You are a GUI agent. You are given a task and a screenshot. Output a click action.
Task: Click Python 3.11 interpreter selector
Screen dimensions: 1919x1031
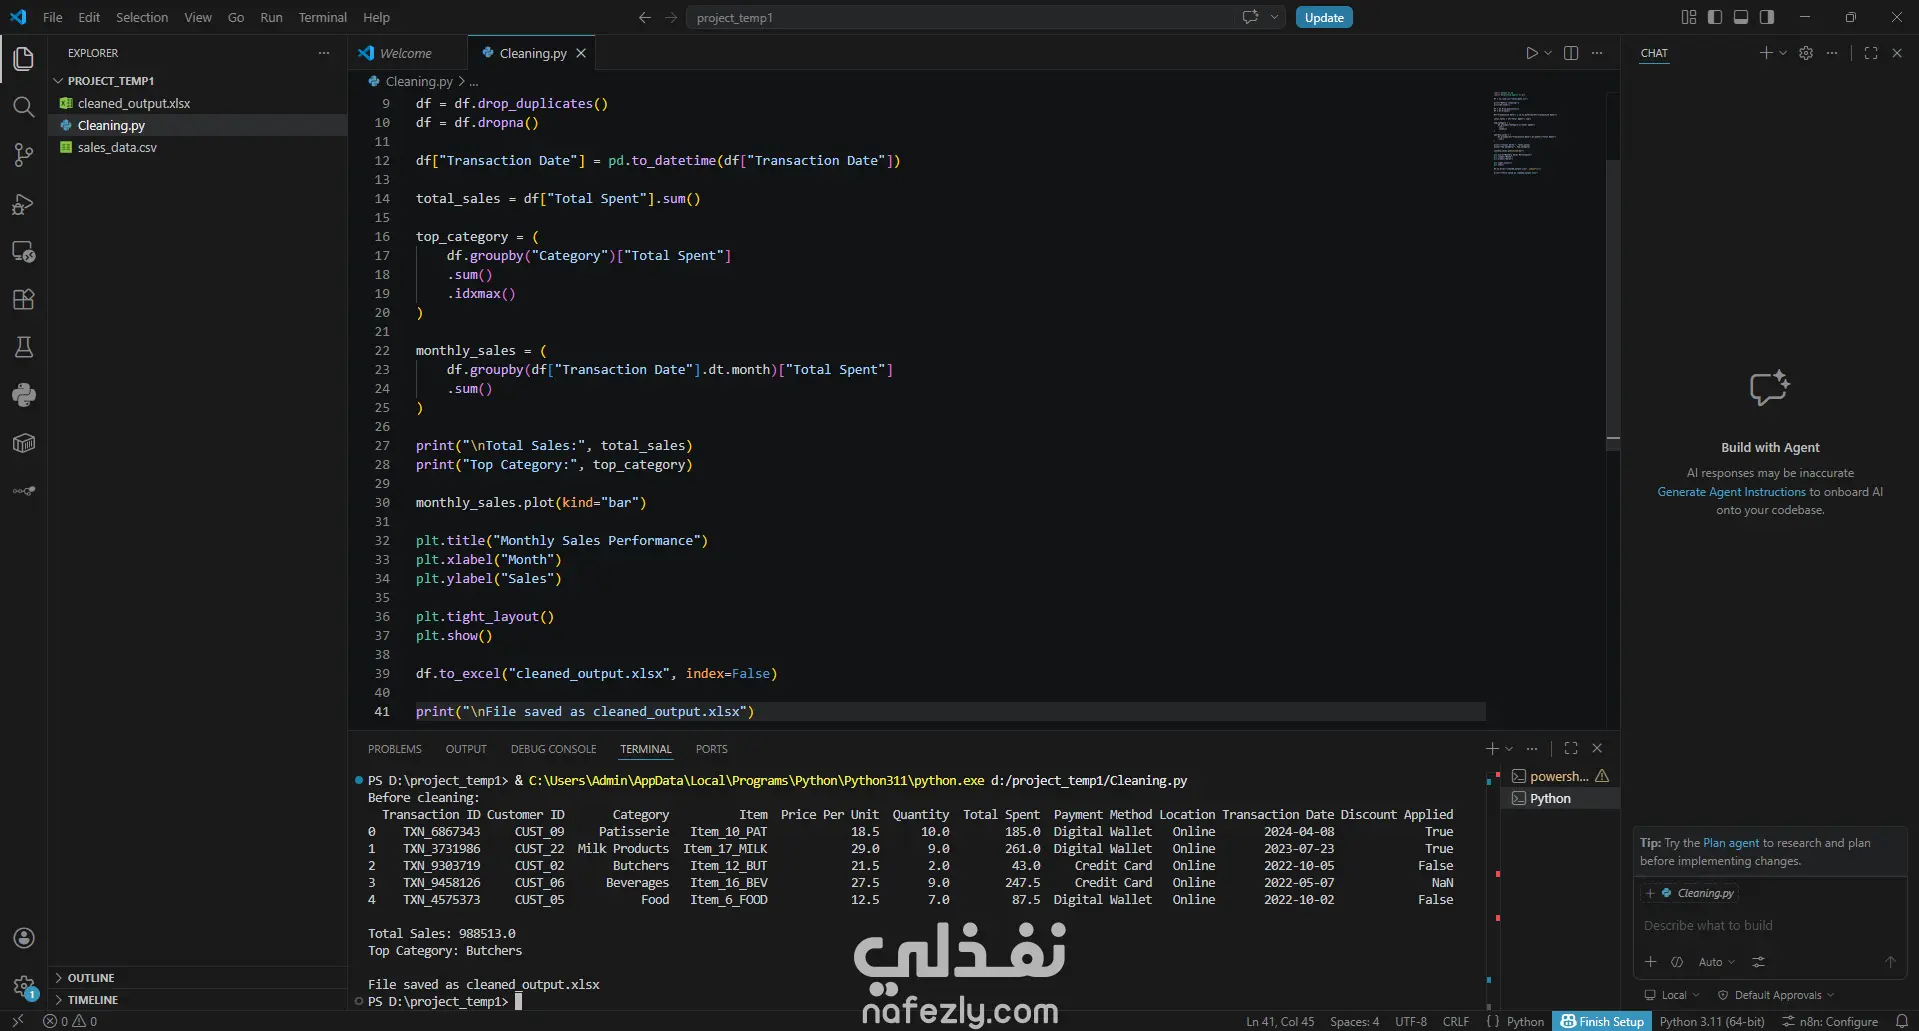1712,1021
